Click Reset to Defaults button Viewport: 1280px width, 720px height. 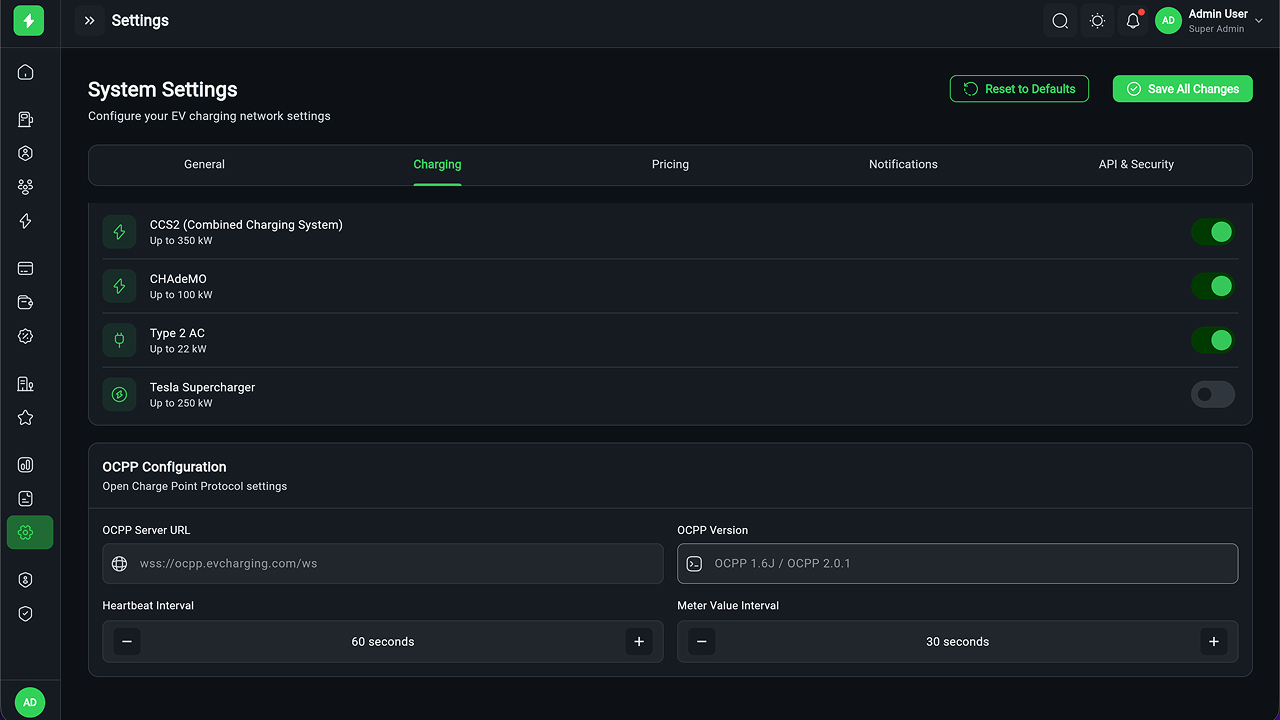pyautogui.click(x=1019, y=89)
